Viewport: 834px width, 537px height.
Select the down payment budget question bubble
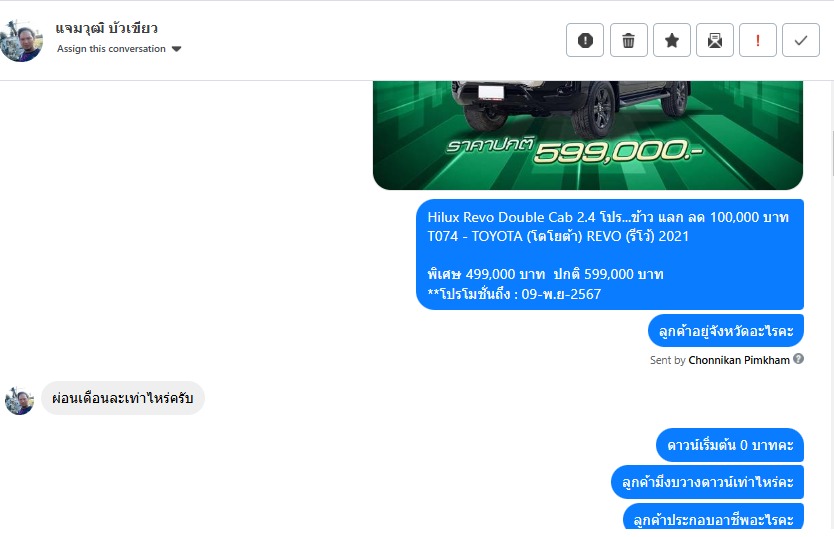707,482
